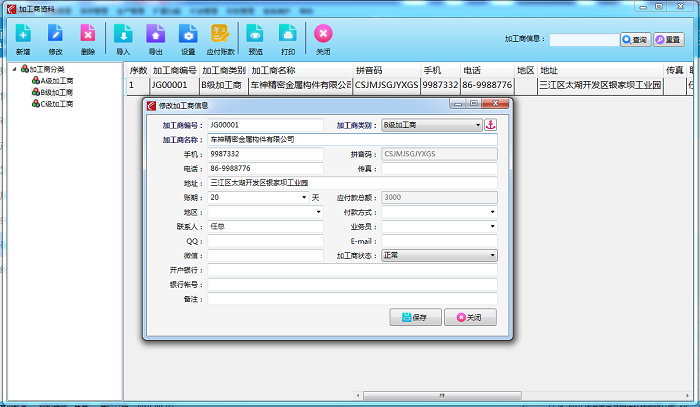Click the 新增 (add) toolbar icon
The width and height of the screenshot is (700, 407).
pos(23,39)
